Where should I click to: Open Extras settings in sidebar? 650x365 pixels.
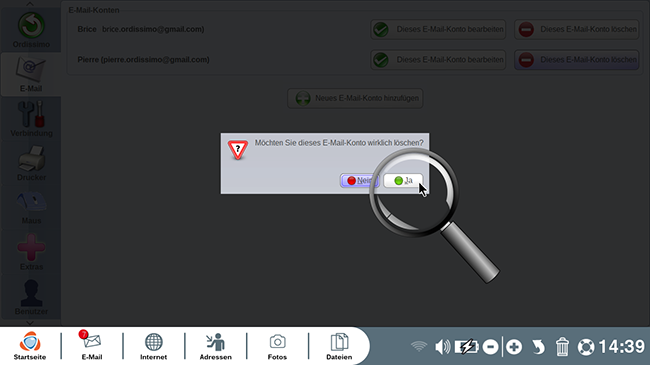click(31, 252)
